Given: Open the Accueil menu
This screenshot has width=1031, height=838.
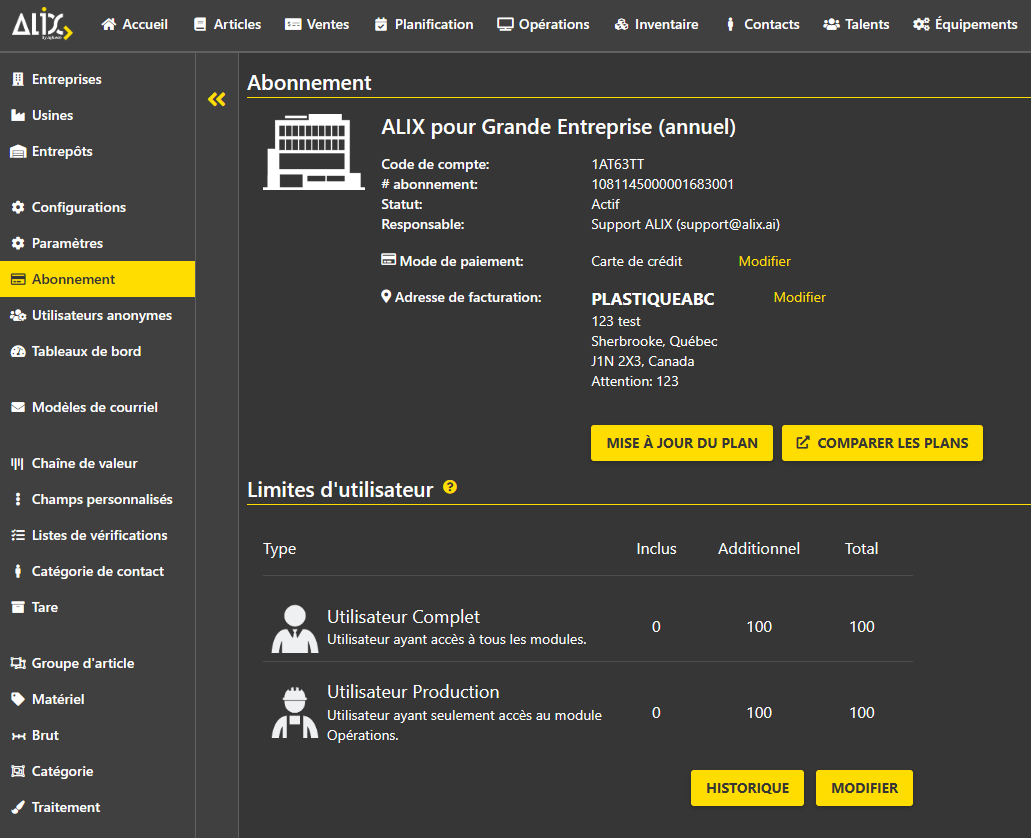Looking at the screenshot, I should tap(135, 24).
